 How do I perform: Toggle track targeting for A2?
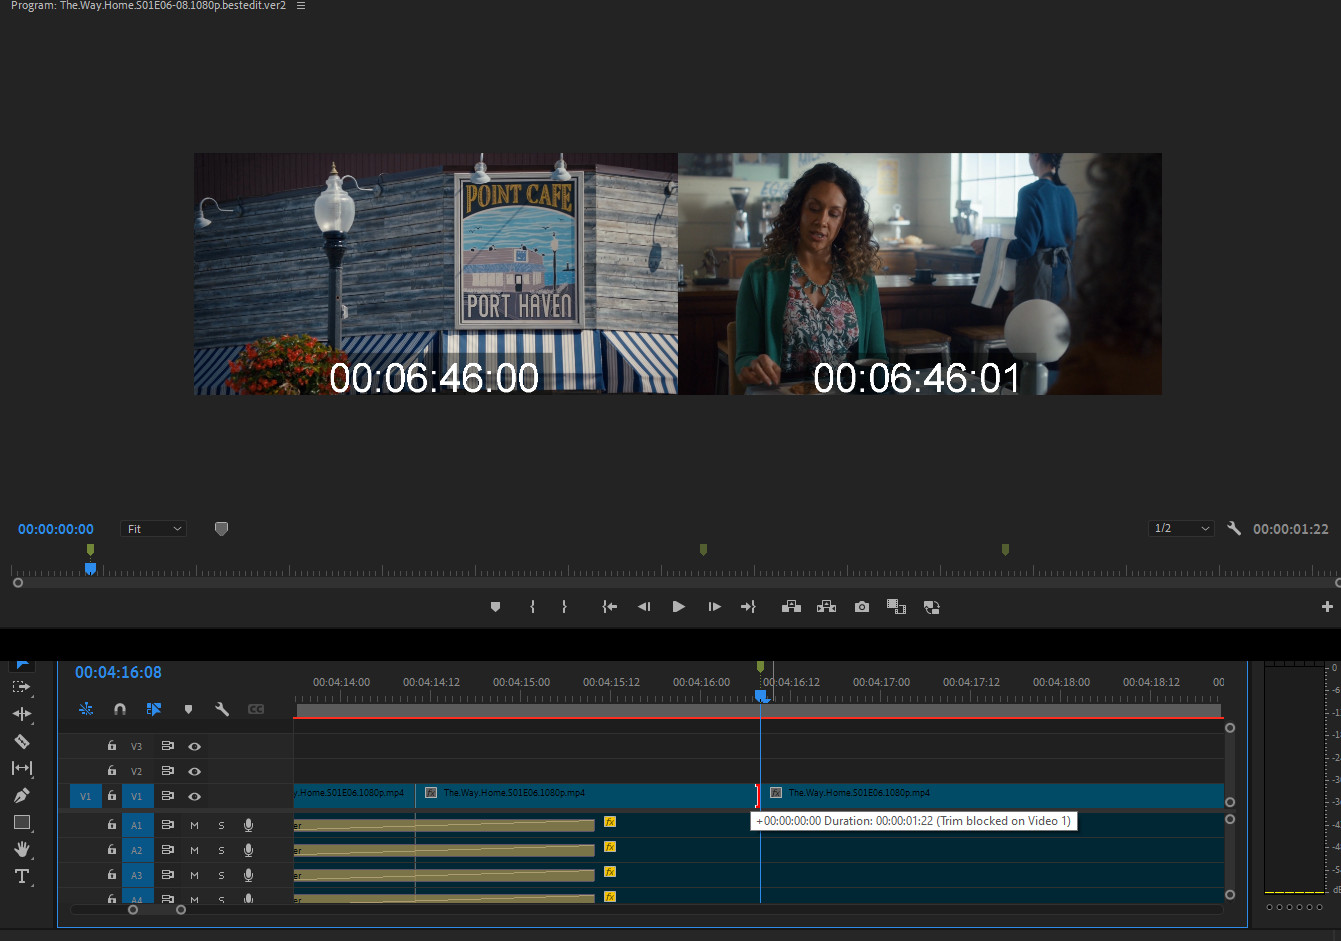pyautogui.click(x=137, y=850)
